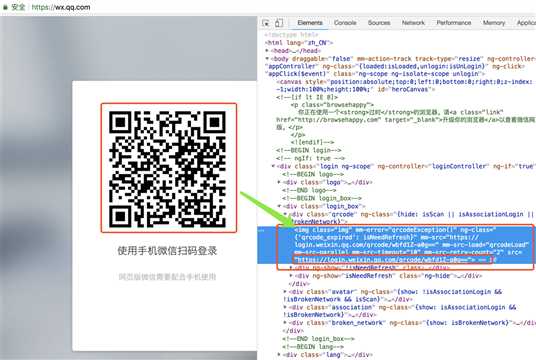Click the wx.qq.com URL in address bar

pos(61,7)
